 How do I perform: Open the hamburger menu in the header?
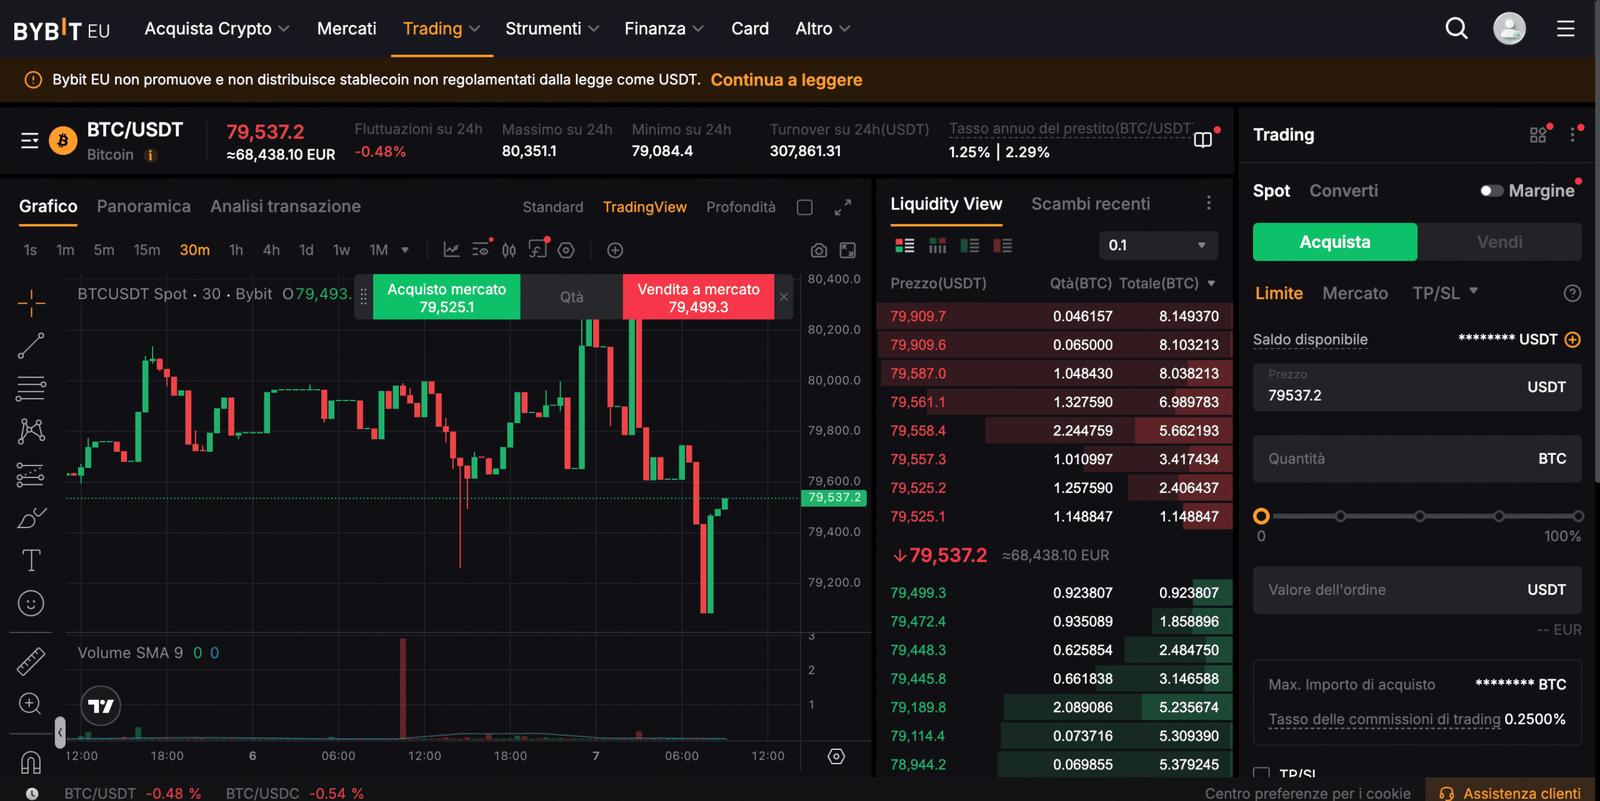click(x=1565, y=29)
